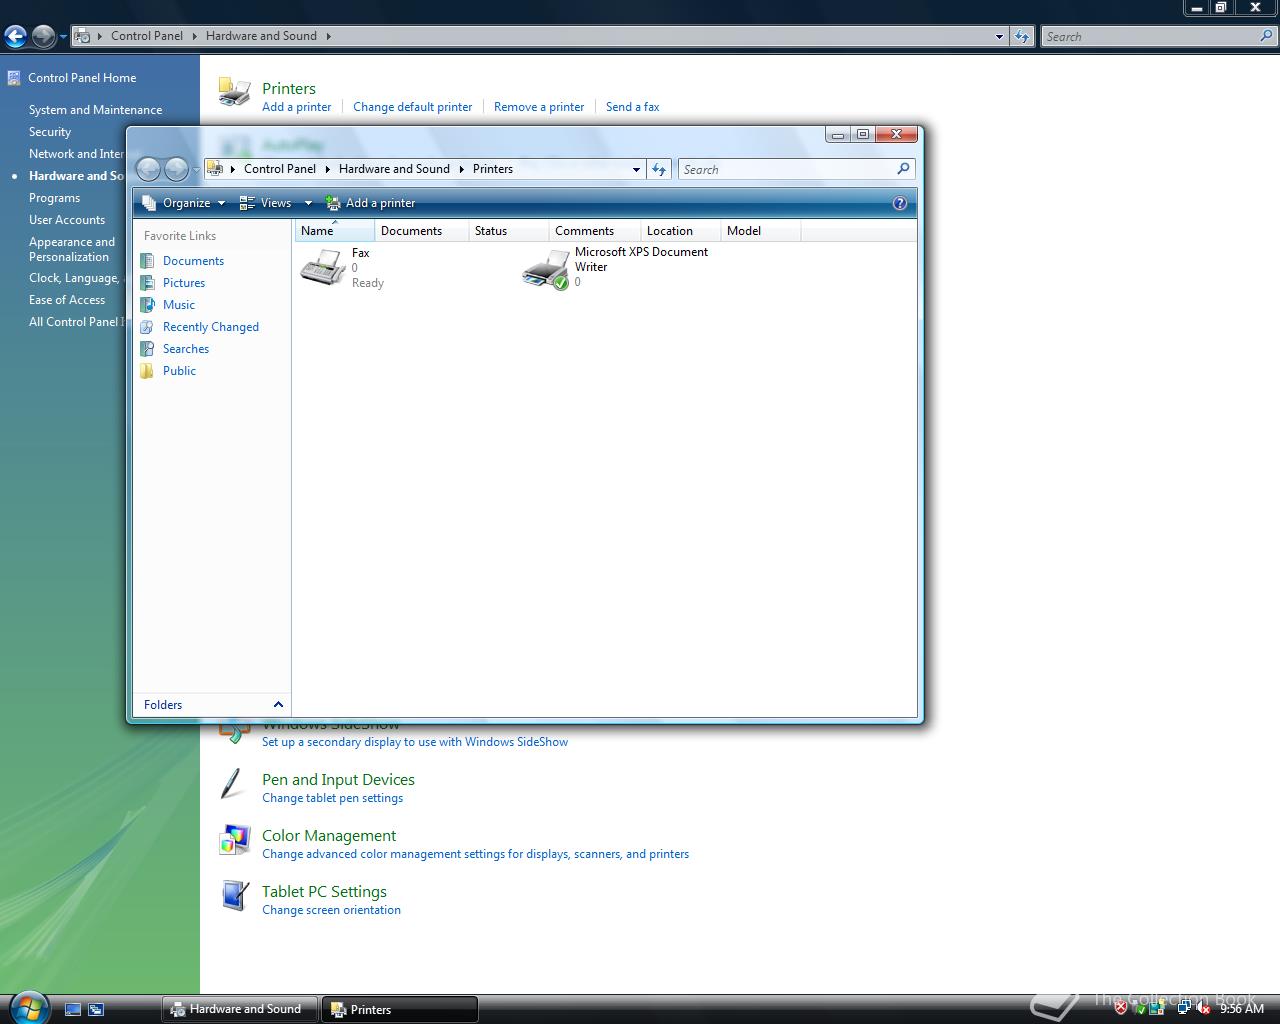Sort by the Location column header

click(681, 231)
